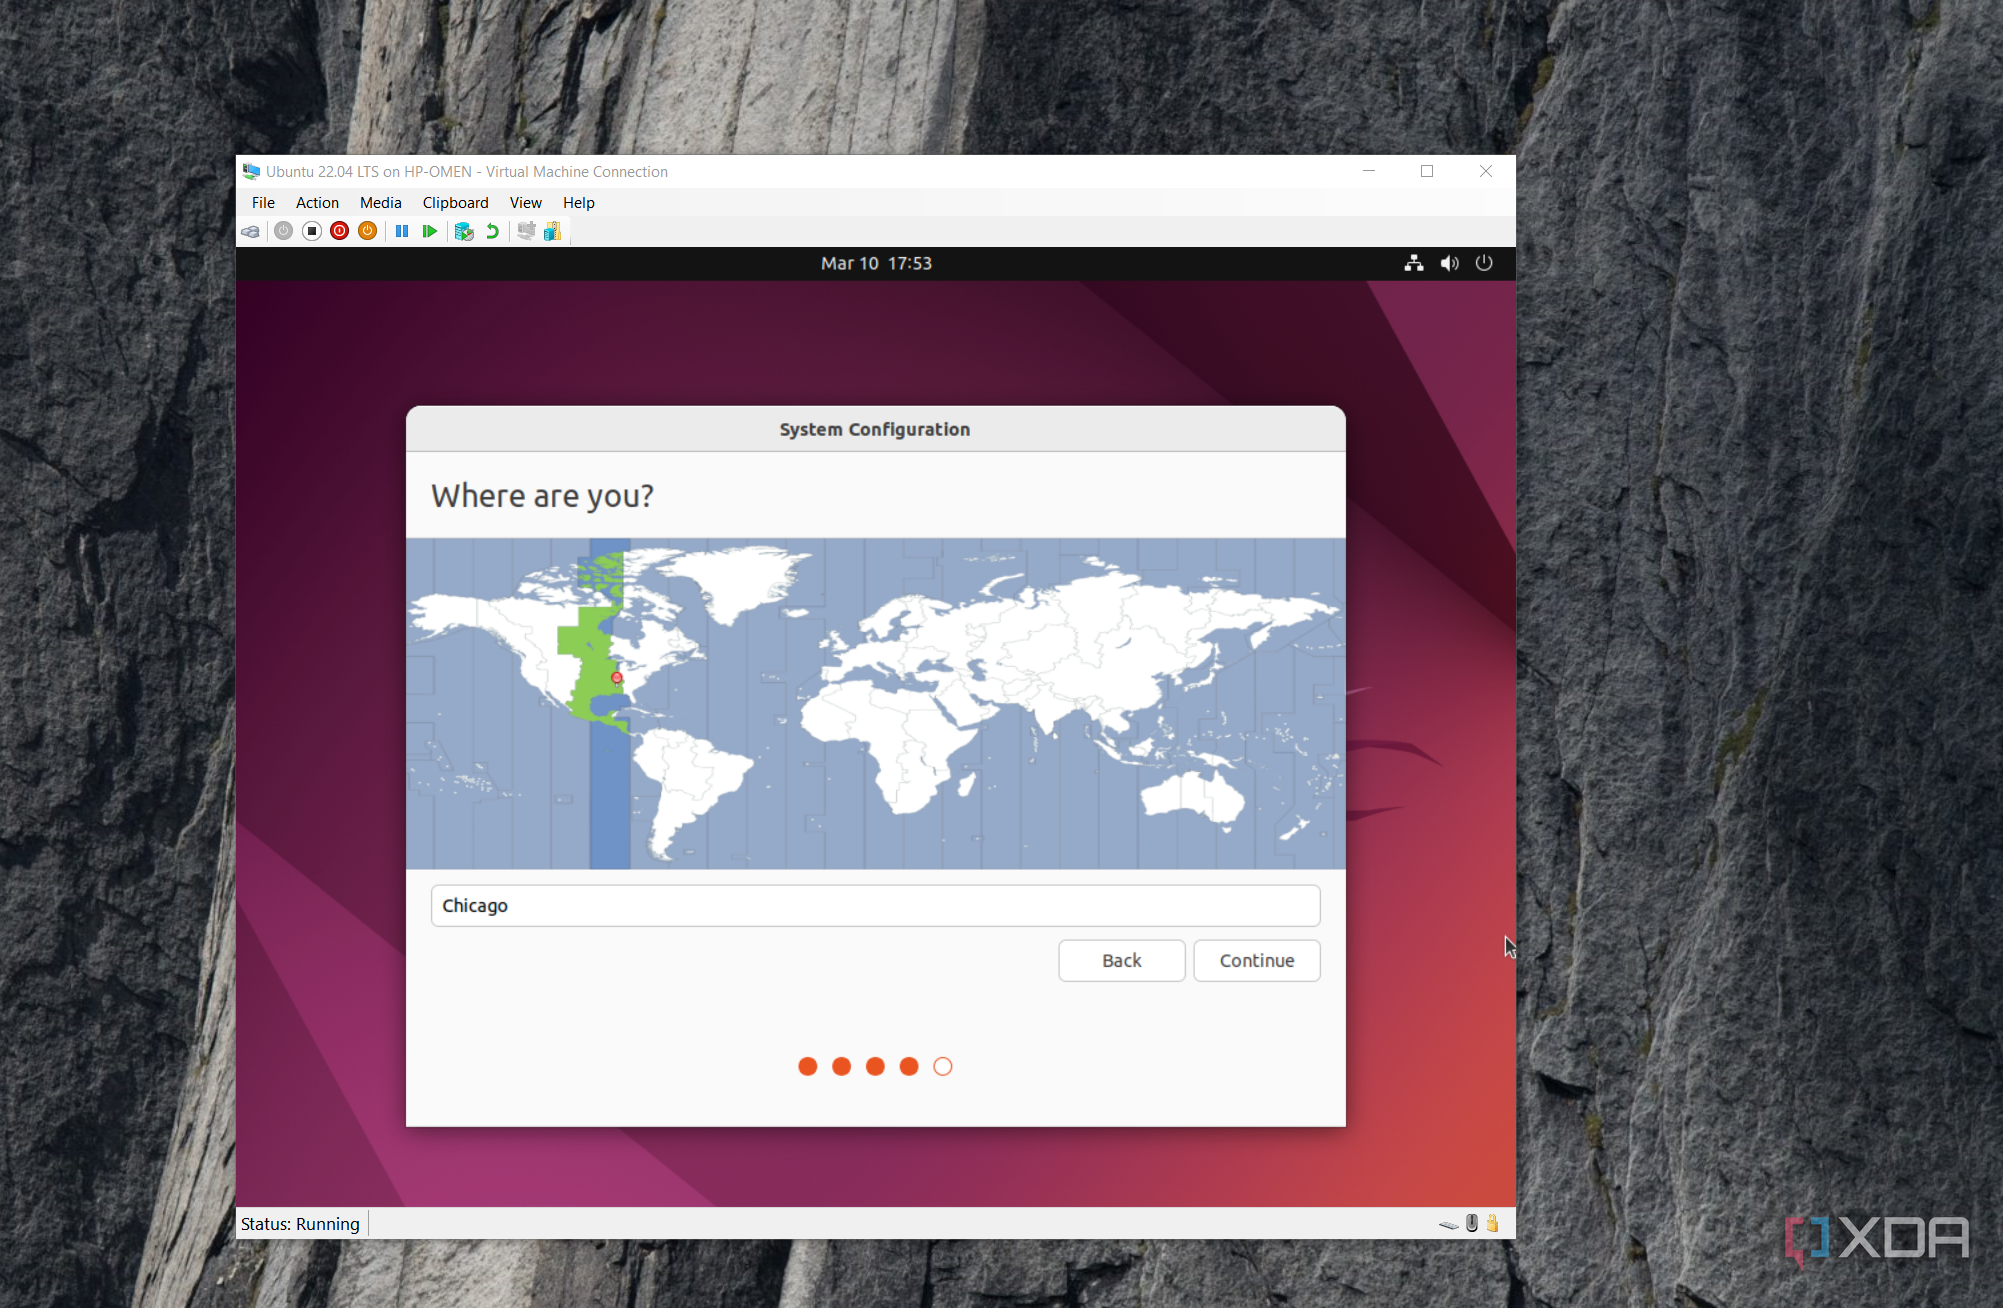
Task: Click the mouse status bar icon
Action: (x=1472, y=1223)
